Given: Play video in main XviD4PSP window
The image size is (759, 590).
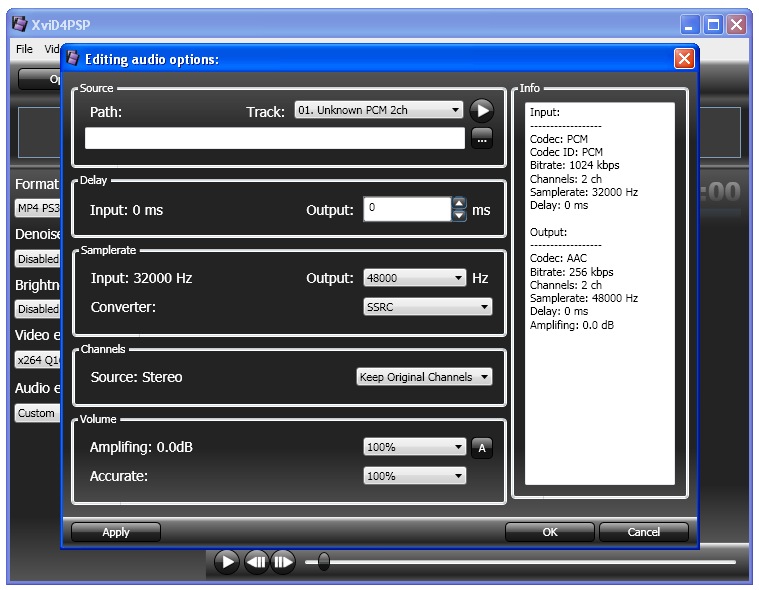Looking at the screenshot, I should tap(227, 562).
